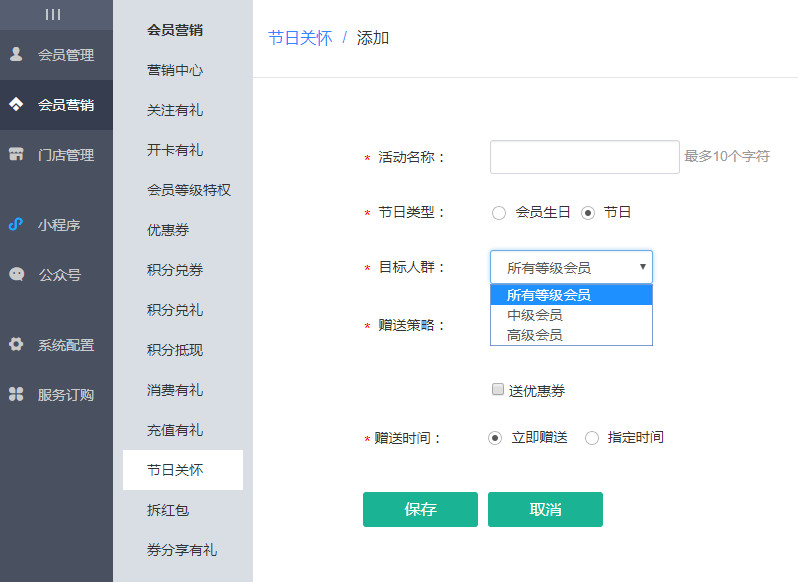Viewport: 798px width, 582px height.
Task: Follow the 节日关怀 breadcrumb link
Action: 300,38
